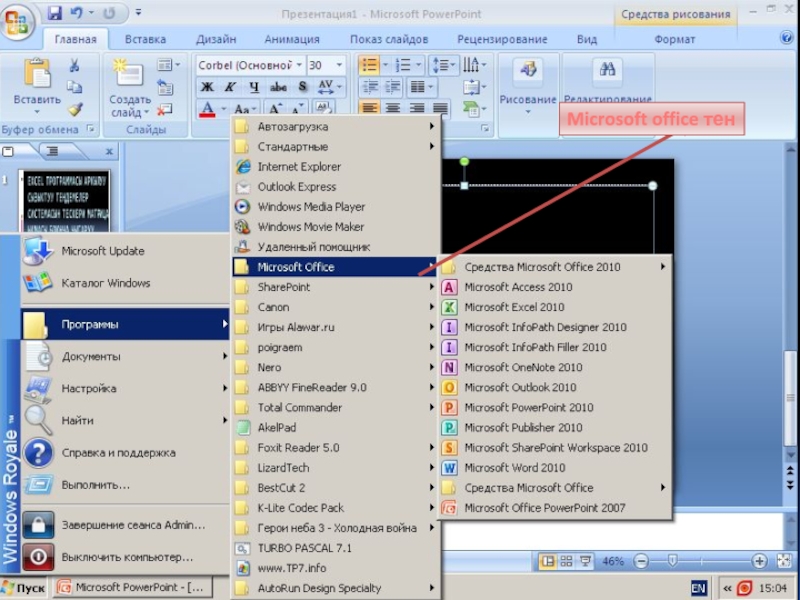Start Microsoft Access 2010

(x=518, y=287)
